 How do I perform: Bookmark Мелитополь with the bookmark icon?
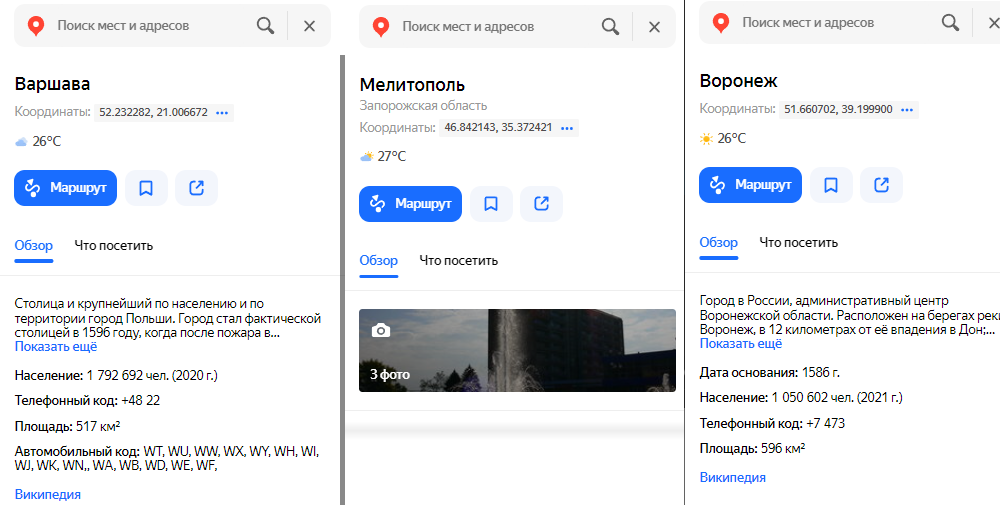(491, 204)
